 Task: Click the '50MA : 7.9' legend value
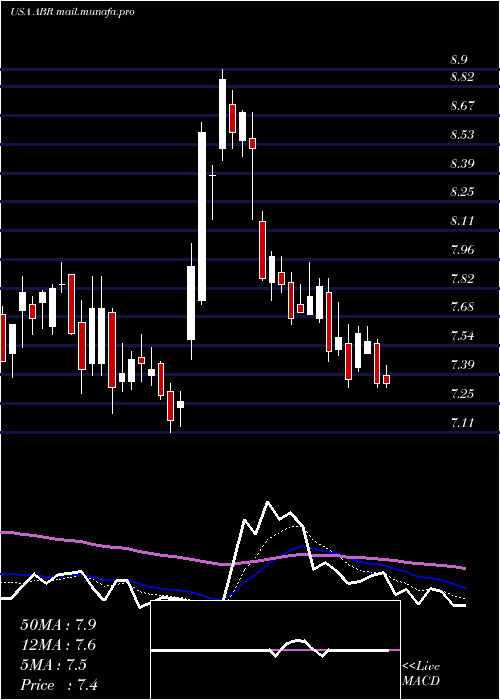58,625
